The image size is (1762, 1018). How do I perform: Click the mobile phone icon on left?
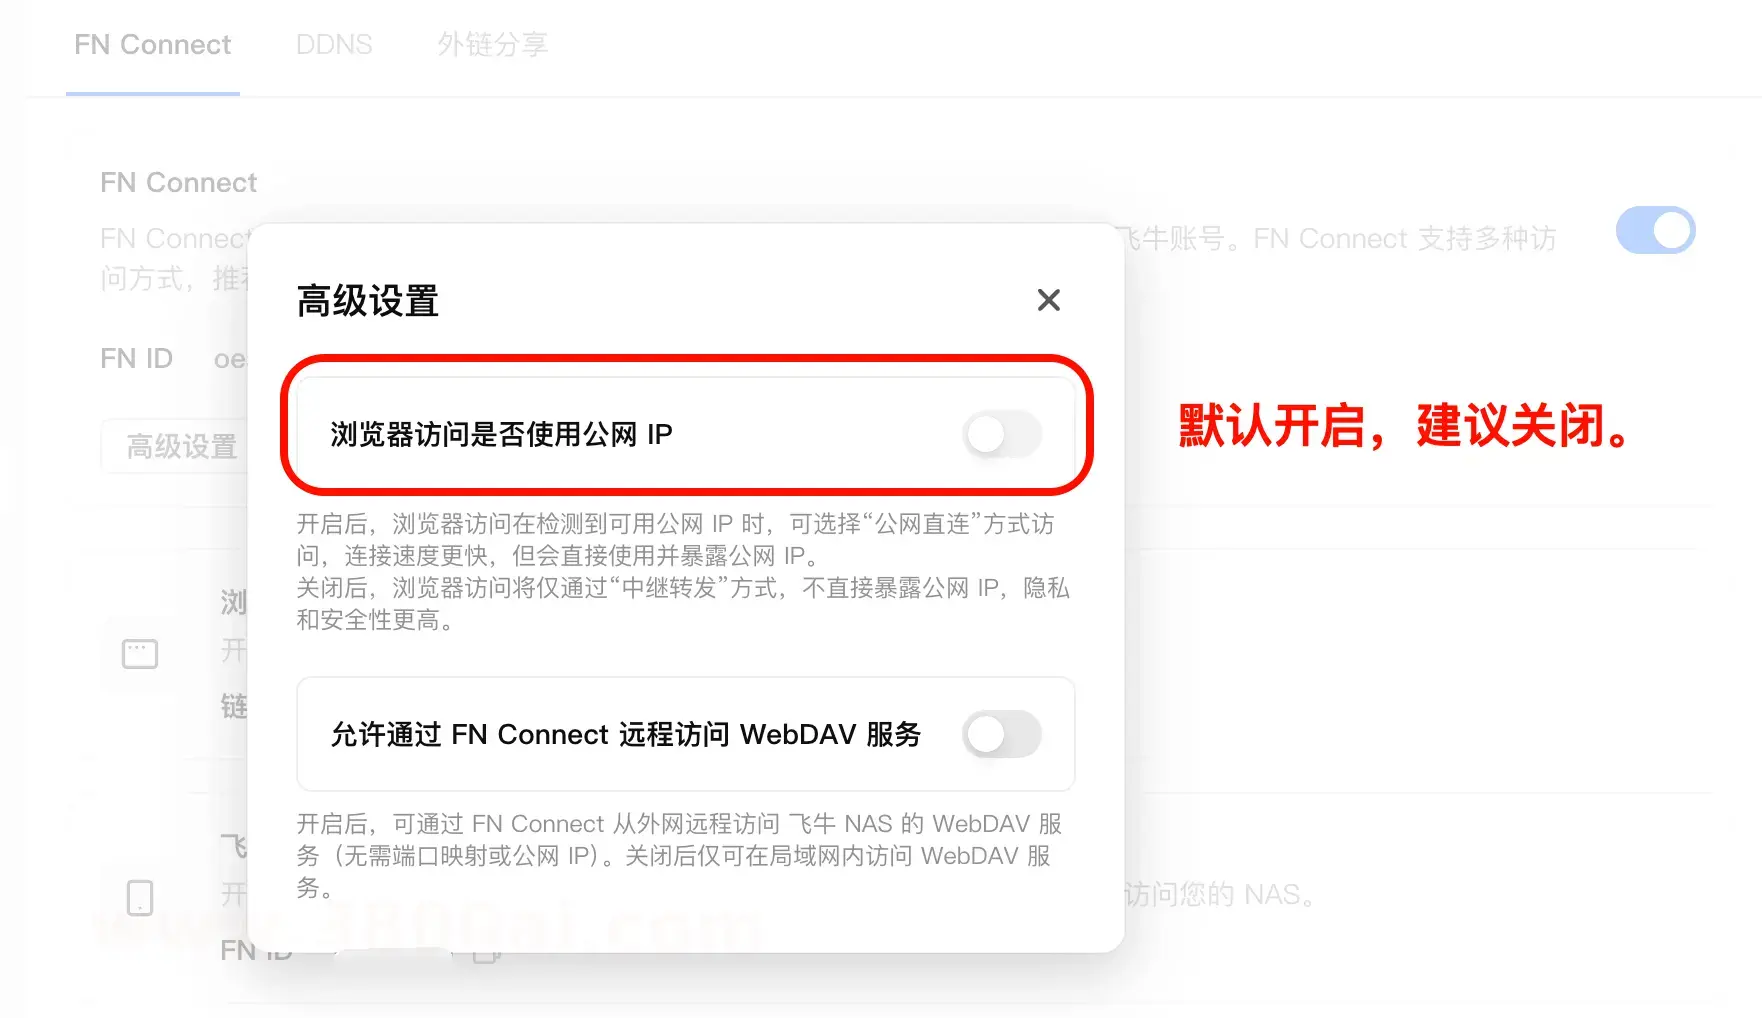point(140,897)
